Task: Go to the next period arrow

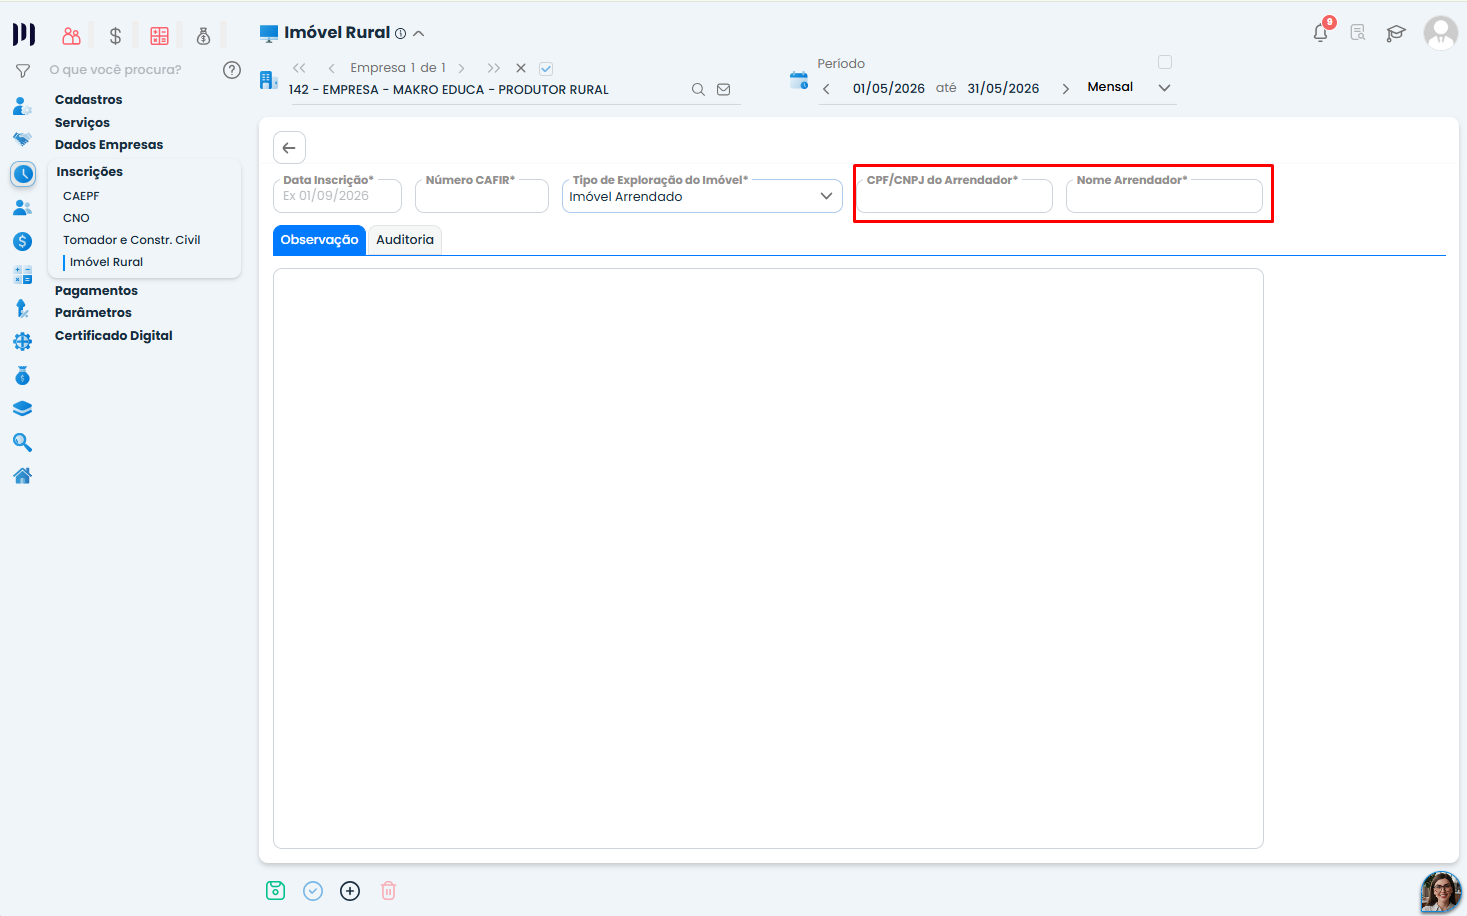Action: coord(1066,89)
